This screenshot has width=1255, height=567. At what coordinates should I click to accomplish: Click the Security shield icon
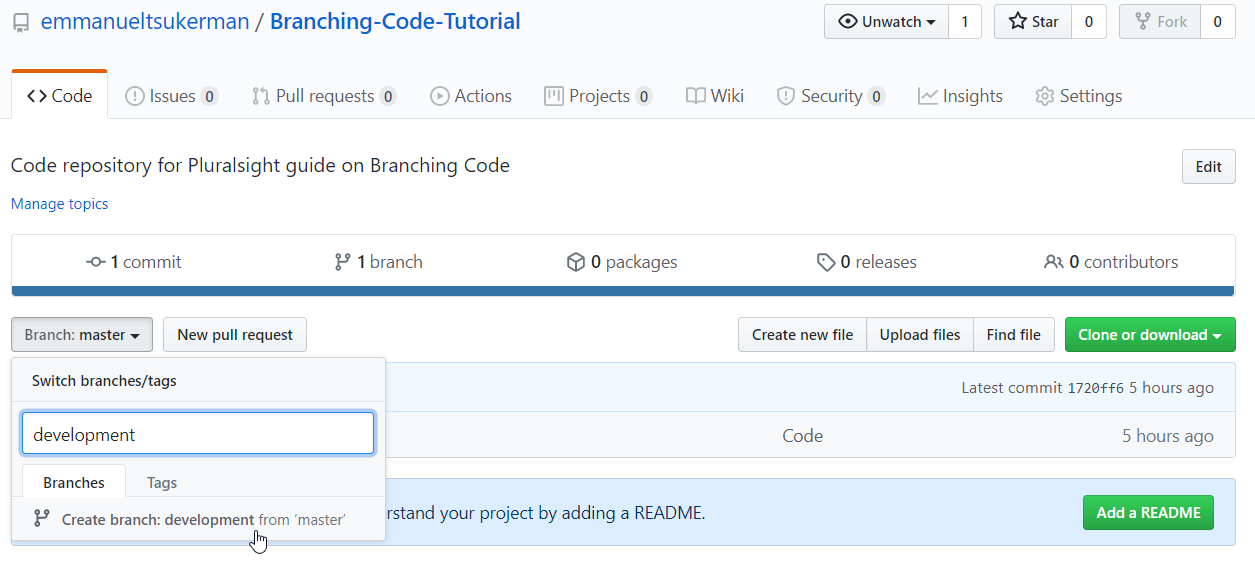point(786,96)
